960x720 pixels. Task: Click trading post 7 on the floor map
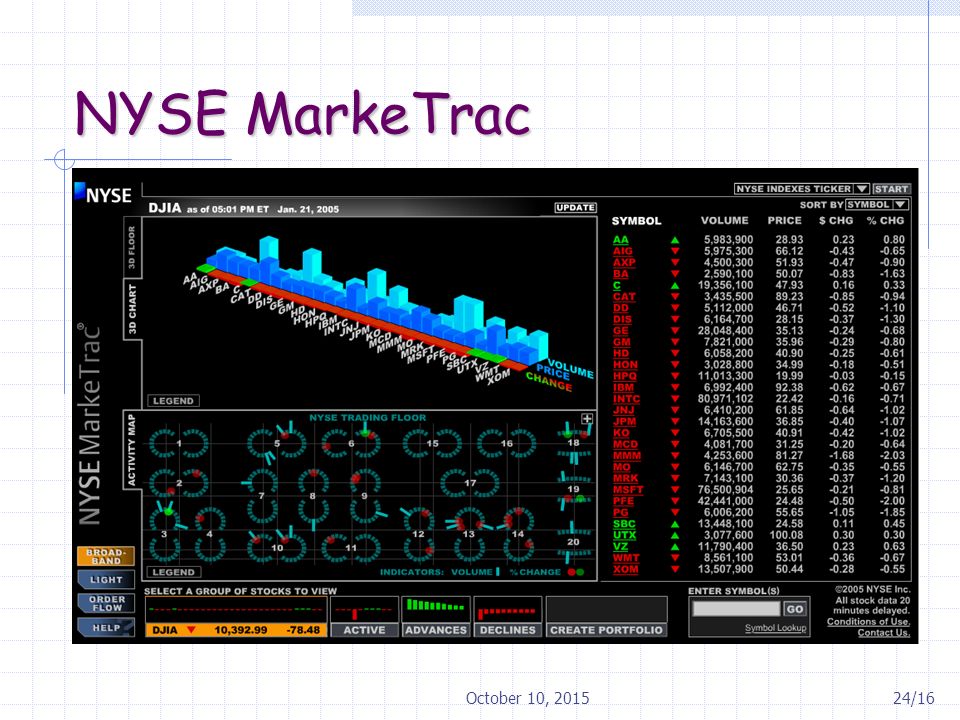261,495
